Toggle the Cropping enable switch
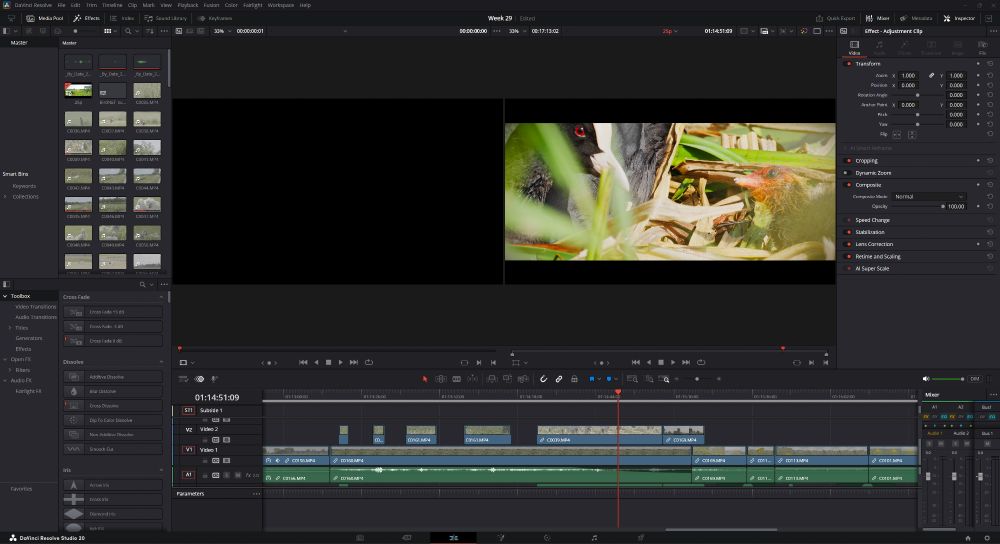Viewport: 1000px width, 544px height. [x=848, y=161]
